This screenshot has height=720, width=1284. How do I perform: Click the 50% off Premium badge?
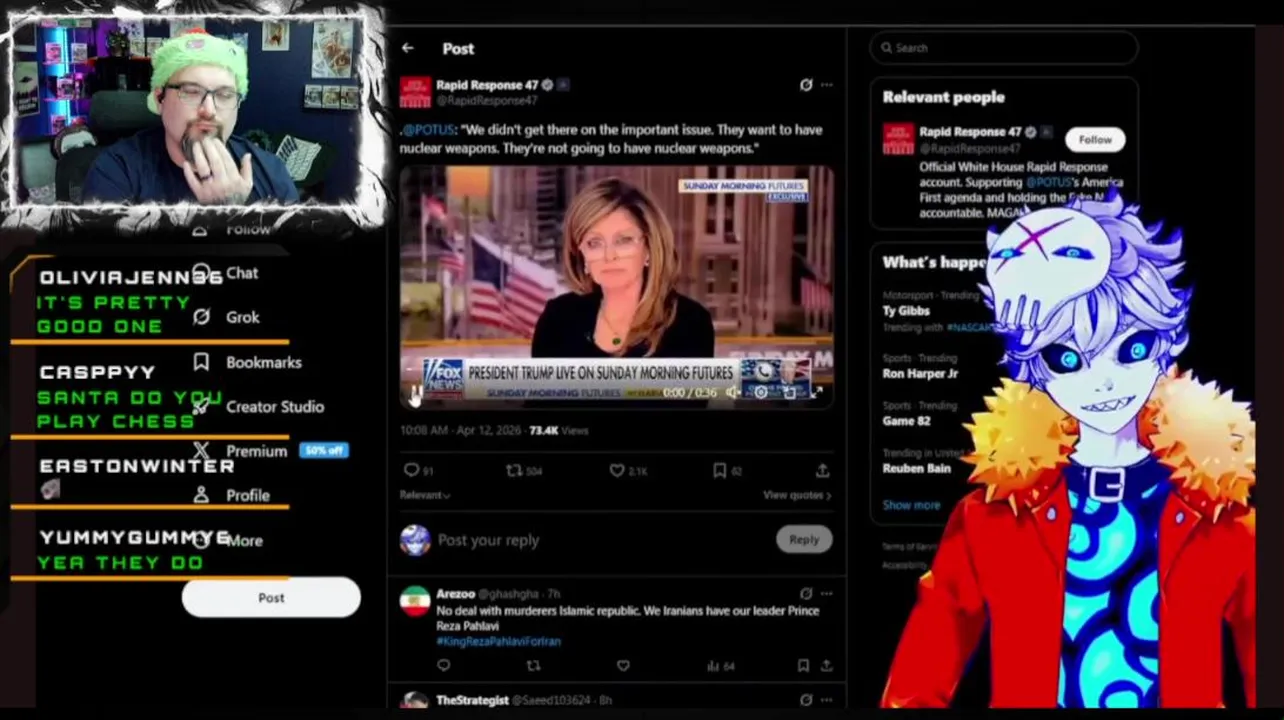(323, 451)
